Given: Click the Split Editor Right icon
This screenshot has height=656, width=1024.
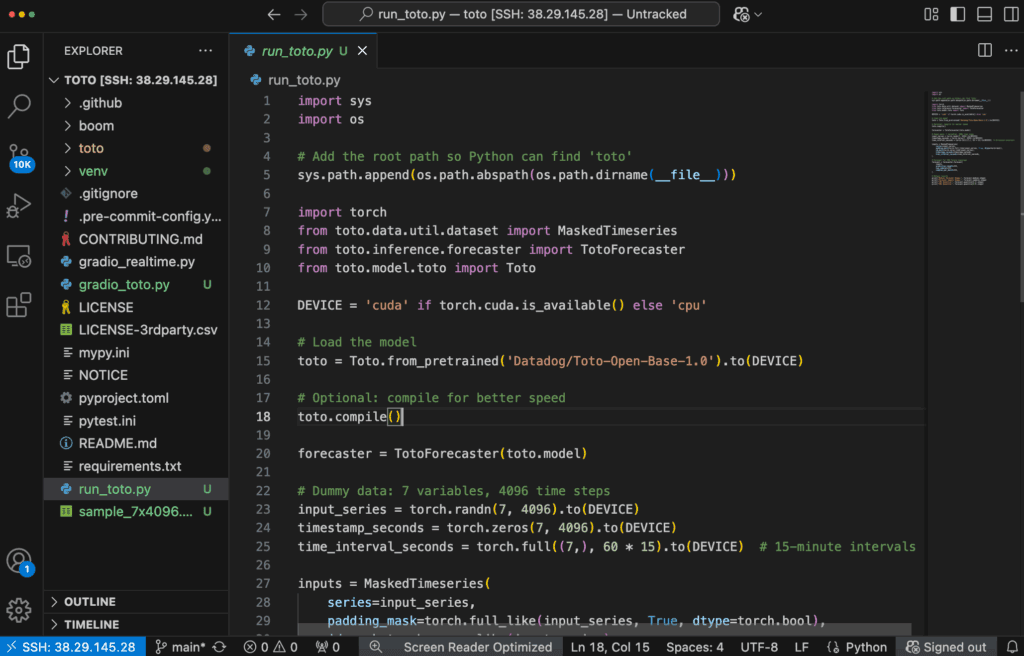Looking at the screenshot, I should pyautogui.click(x=984, y=50).
